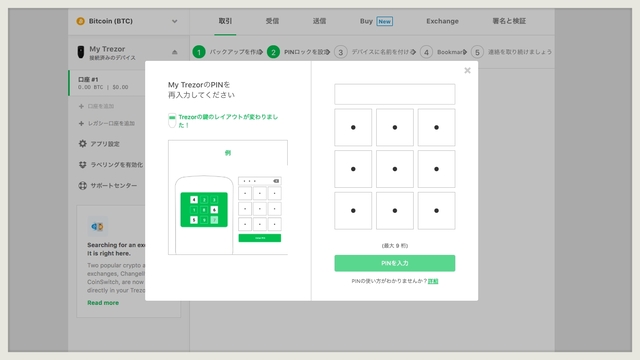This screenshot has height=360, width=640.
Task: Open the 詳細 link under PIN help
Action: [x=433, y=281]
